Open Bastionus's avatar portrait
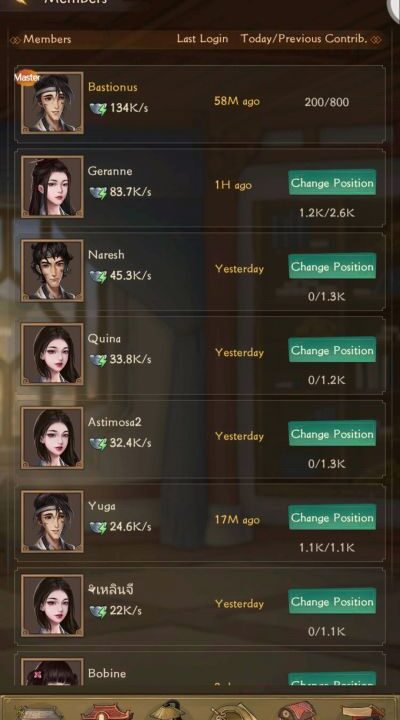Image resolution: width=400 pixels, height=720 pixels. pyautogui.click(x=52, y=103)
